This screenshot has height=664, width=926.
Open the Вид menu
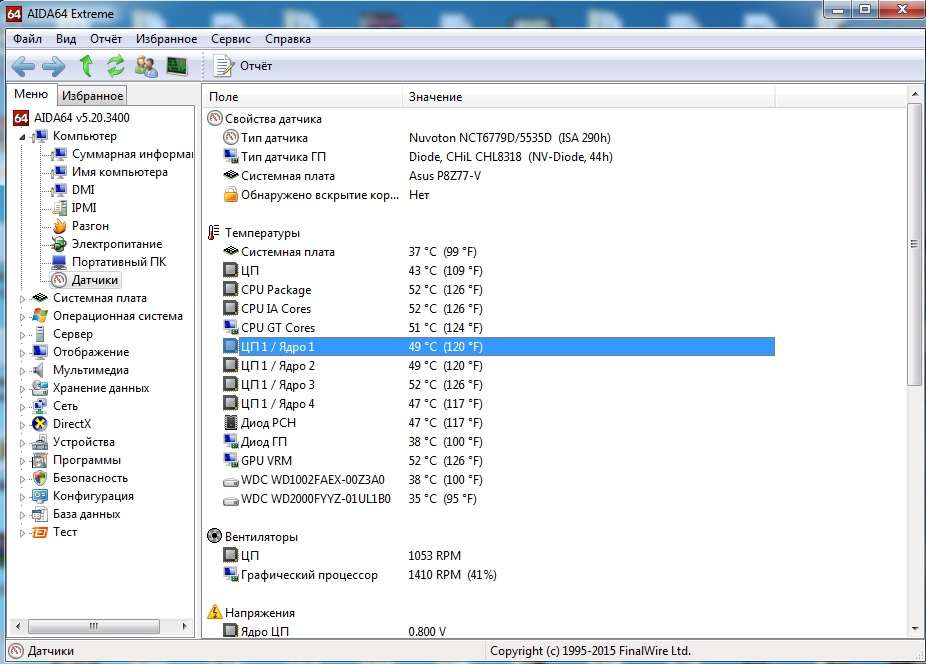click(66, 39)
